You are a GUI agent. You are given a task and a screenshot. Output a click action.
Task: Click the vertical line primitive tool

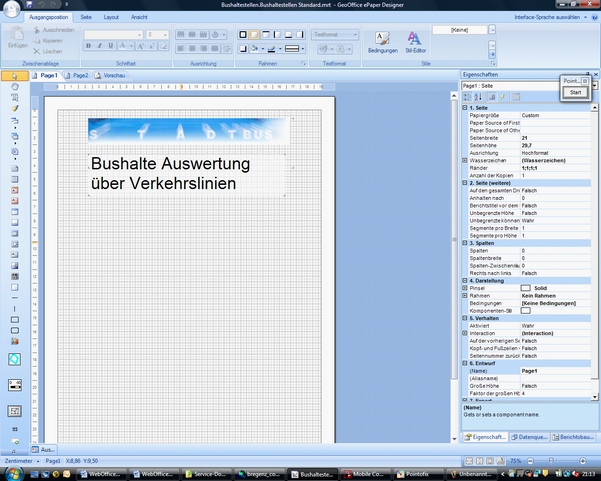[x=15, y=309]
